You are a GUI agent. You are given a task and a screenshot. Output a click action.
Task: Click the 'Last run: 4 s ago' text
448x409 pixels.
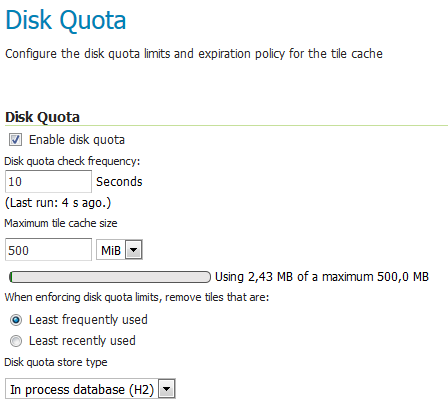click(58, 203)
